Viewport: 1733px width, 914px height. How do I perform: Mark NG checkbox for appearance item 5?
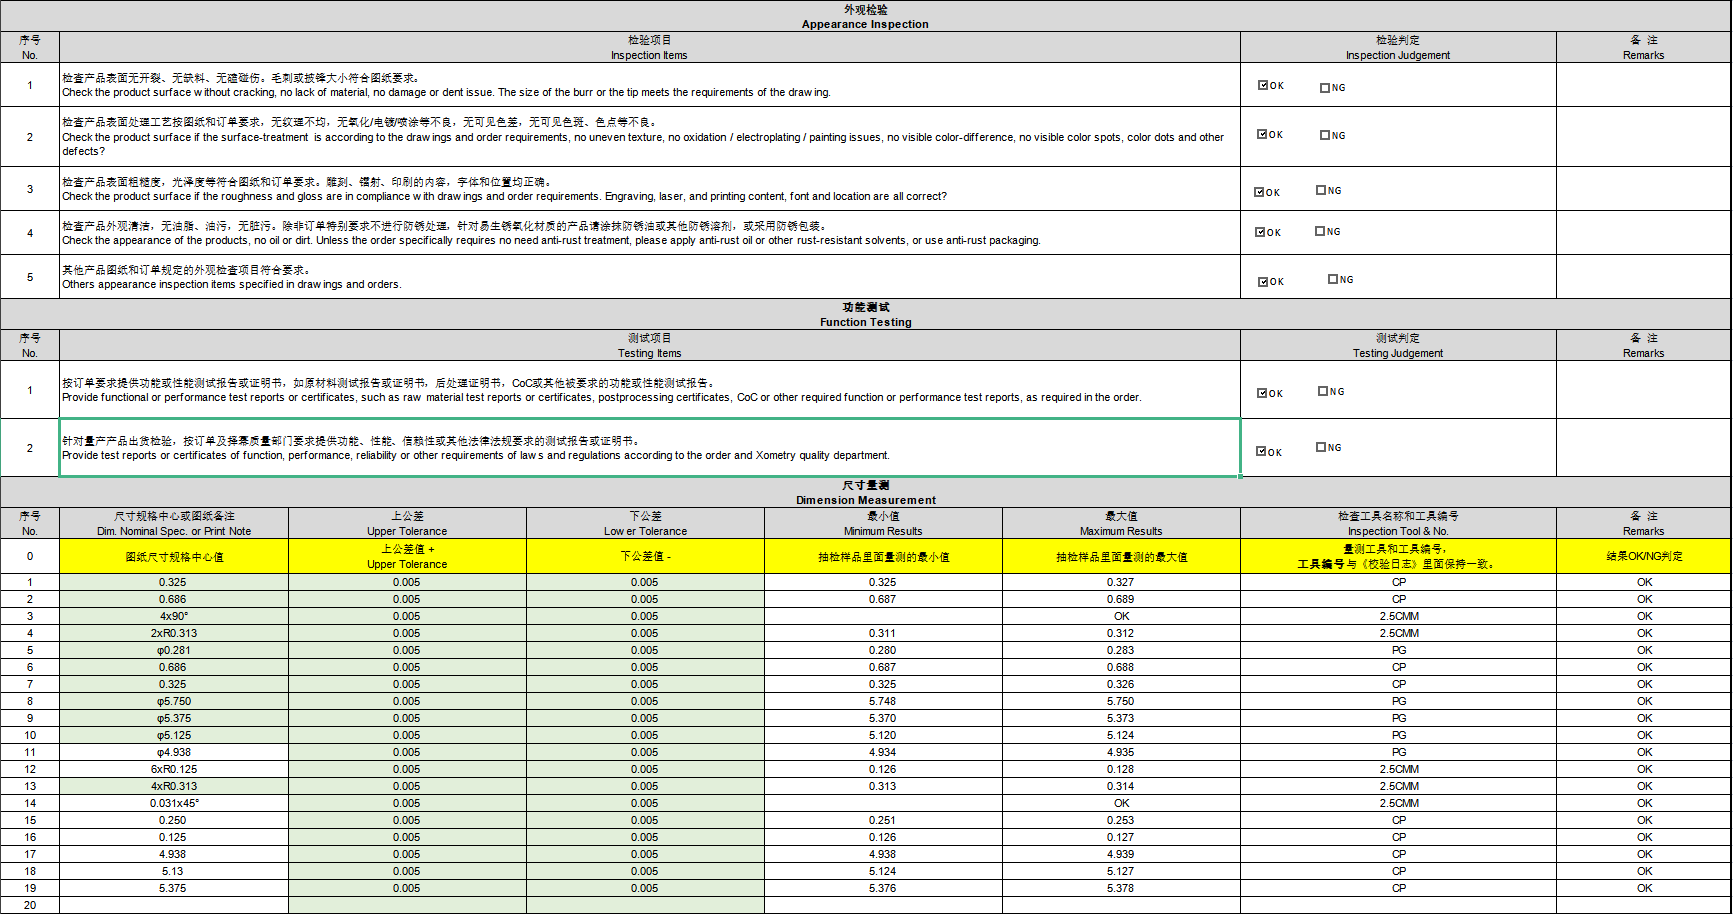(1333, 279)
